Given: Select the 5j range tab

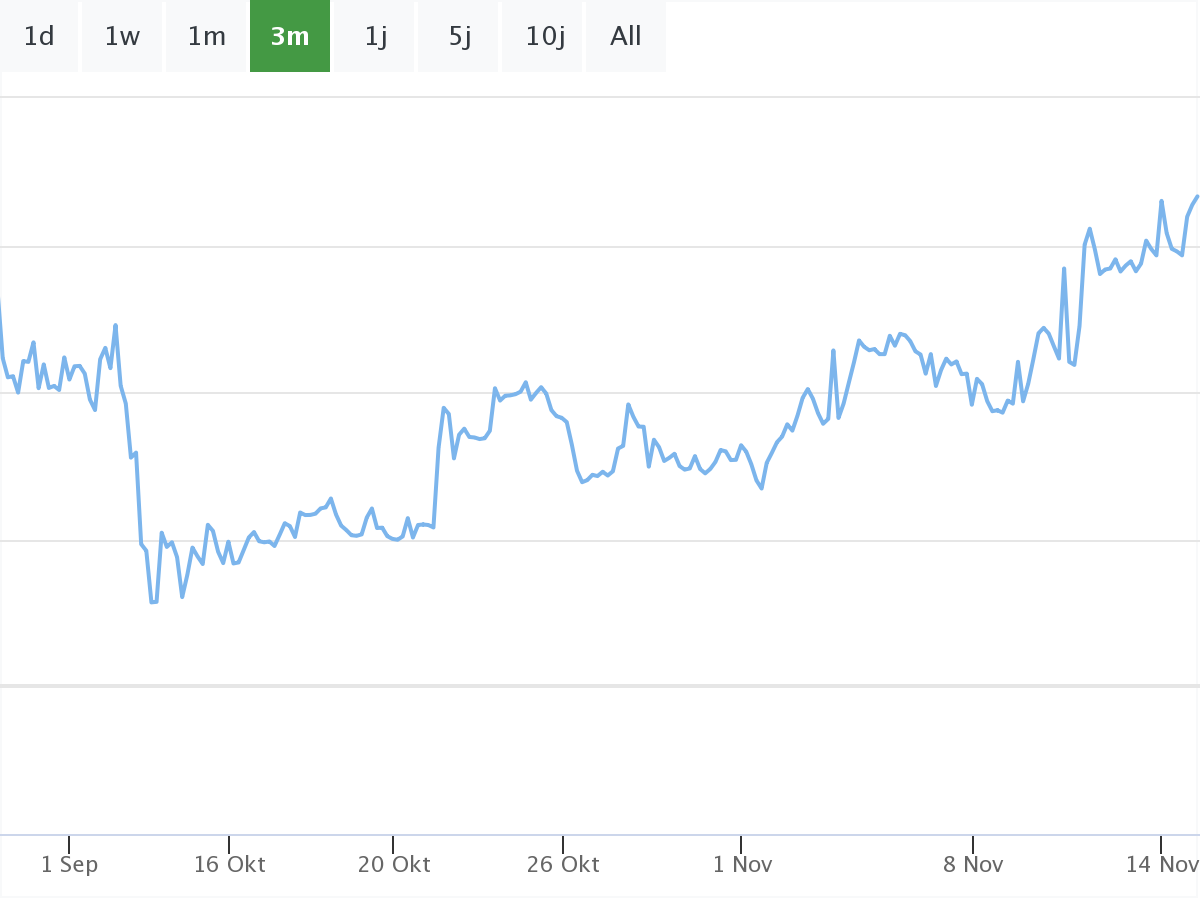Looking at the screenshot, I should coord(459,37).
